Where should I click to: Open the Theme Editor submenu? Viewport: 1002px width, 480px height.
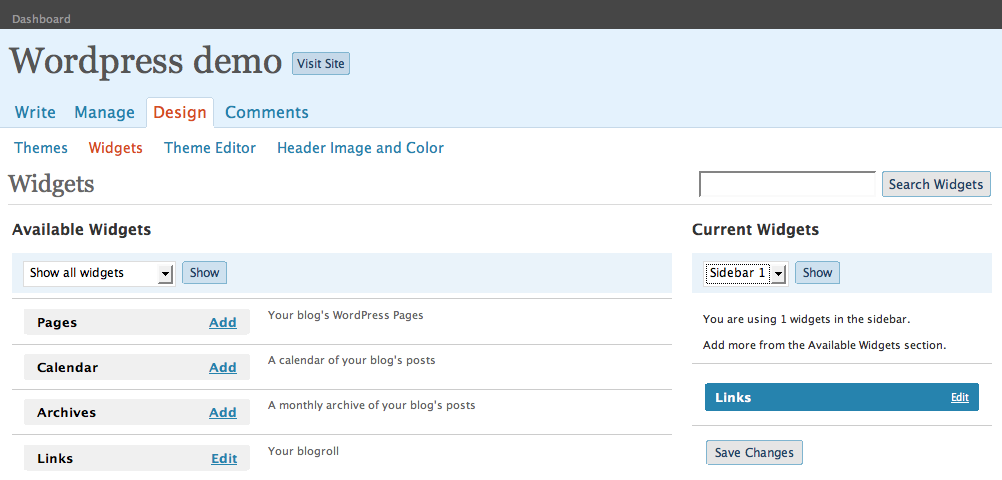coord(210,148)
